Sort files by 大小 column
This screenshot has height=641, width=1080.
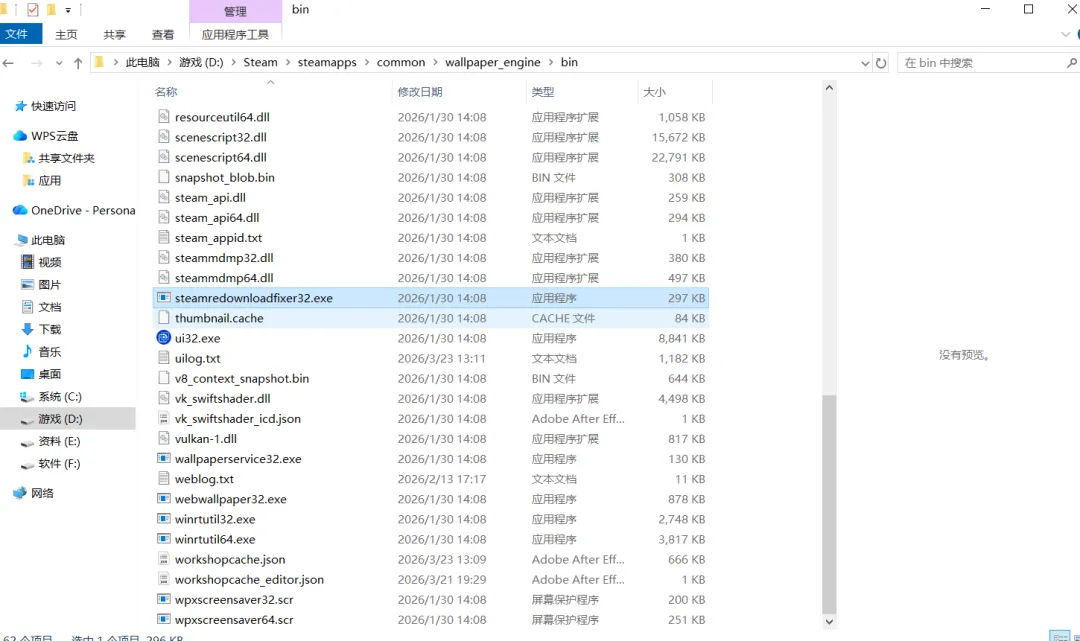pos(654,92)
